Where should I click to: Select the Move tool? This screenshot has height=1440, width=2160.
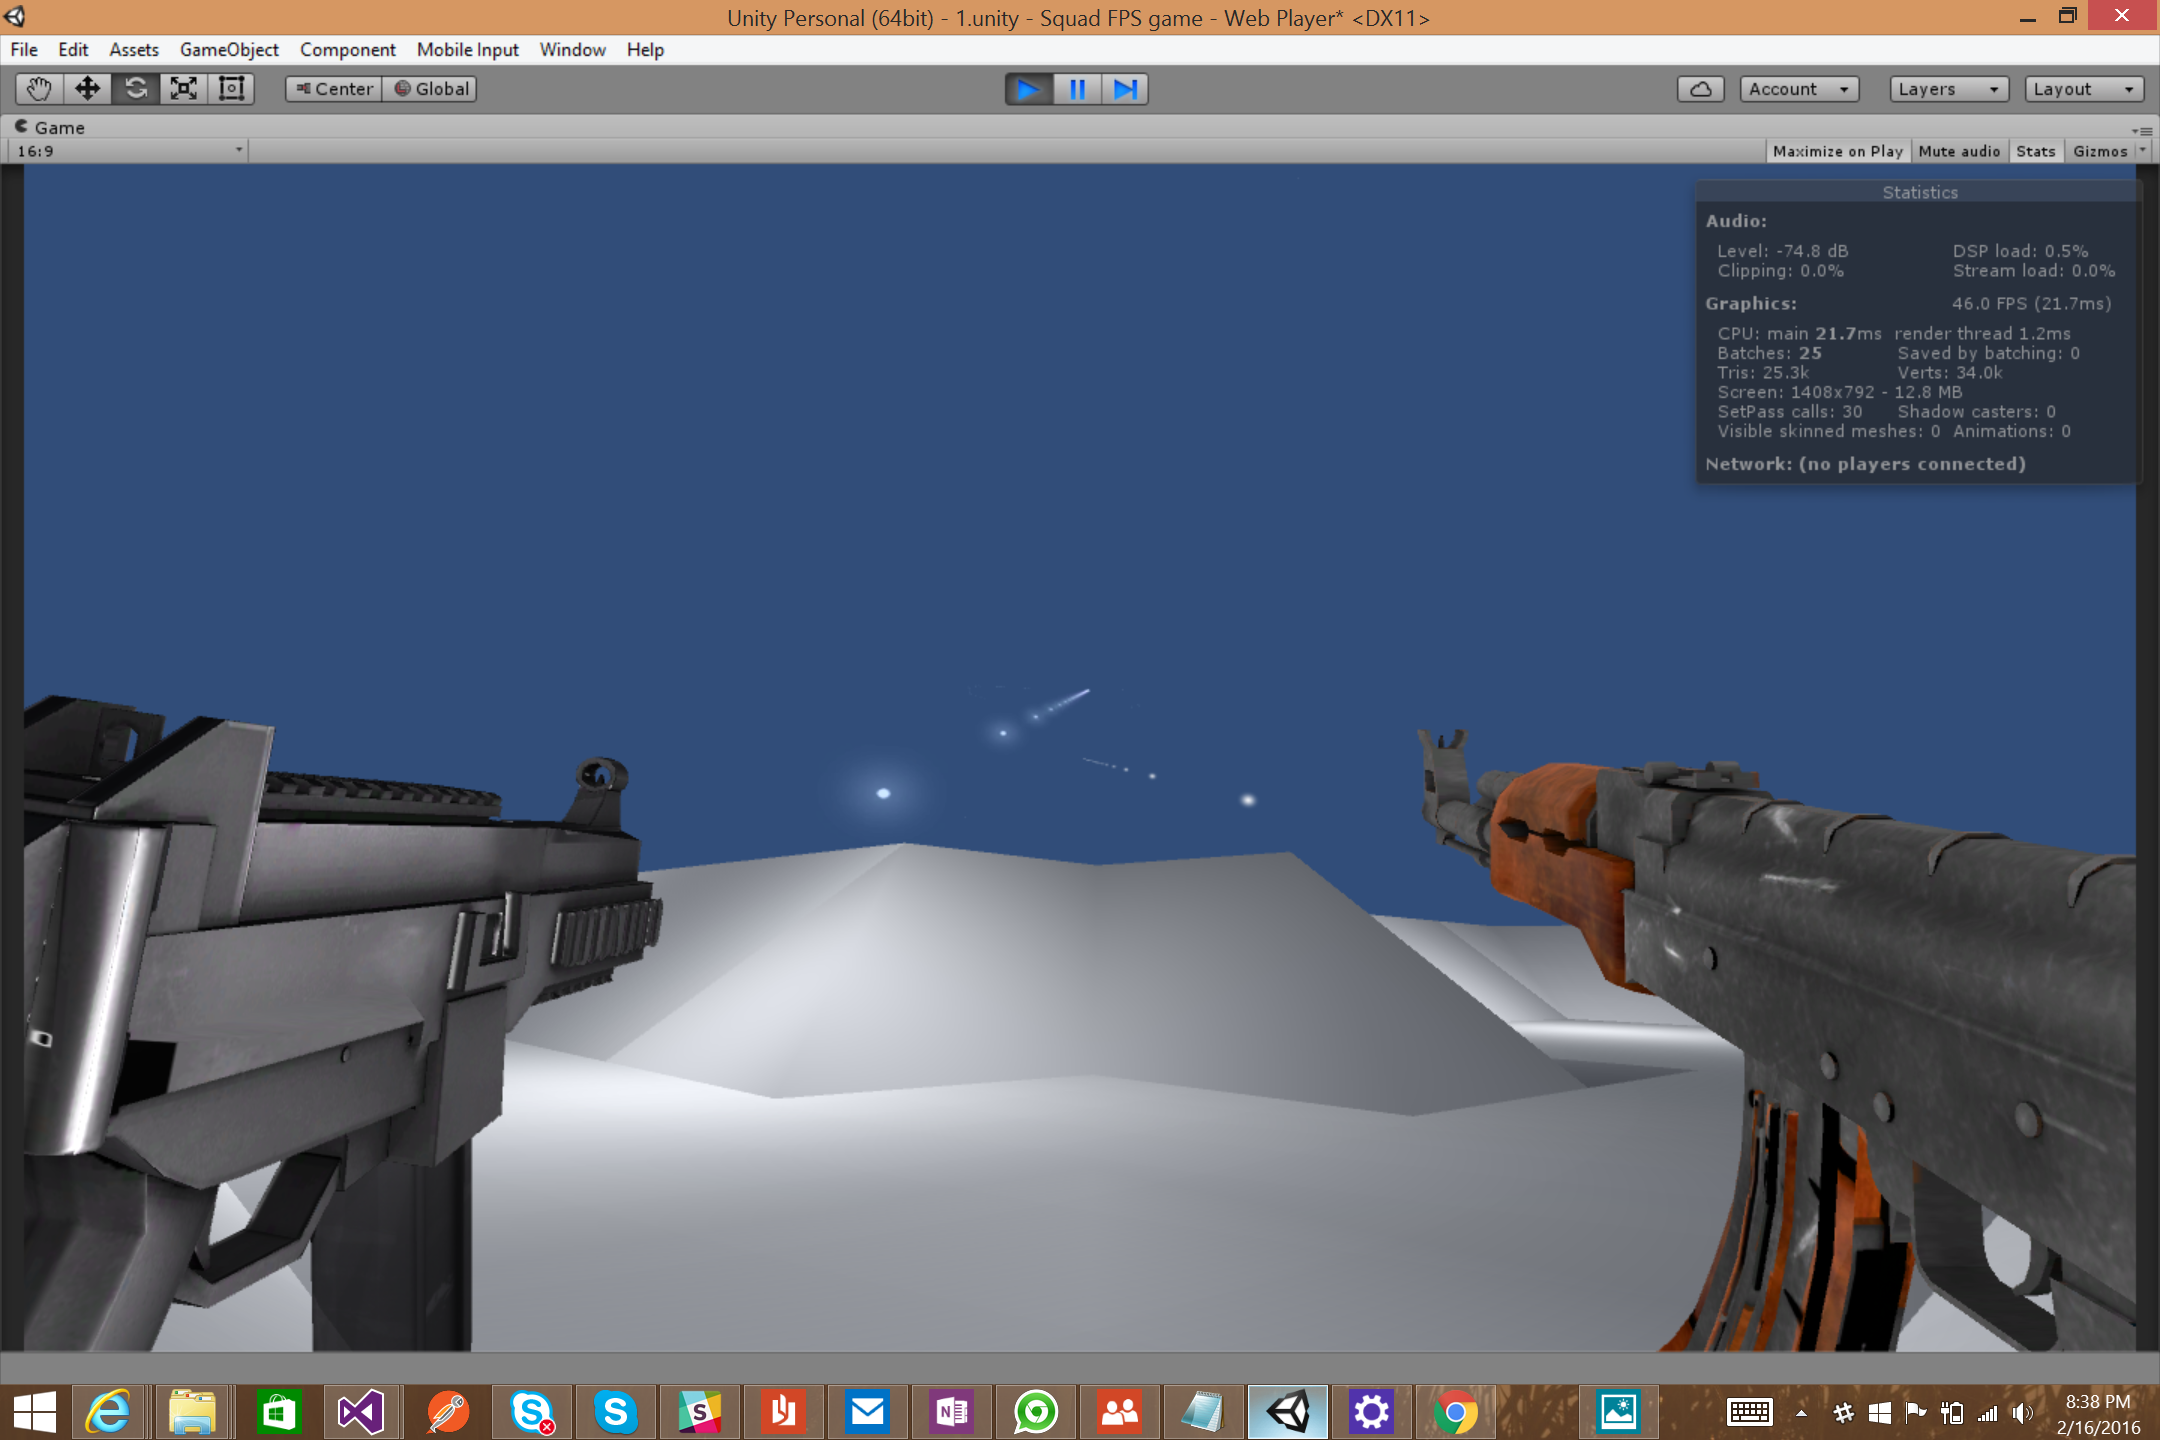[x=87, y=89]
